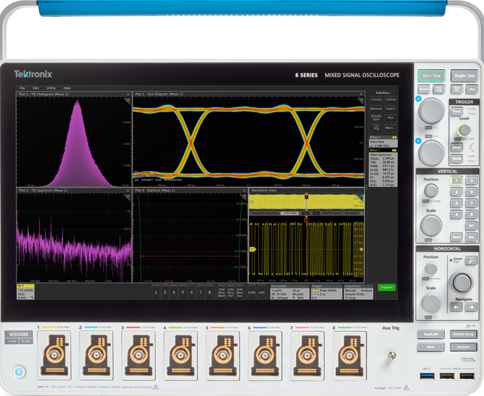Close the Plot 2 TIE Spectrum view
Viewport: 484px width, 396px height.
[x=128, y=190]
